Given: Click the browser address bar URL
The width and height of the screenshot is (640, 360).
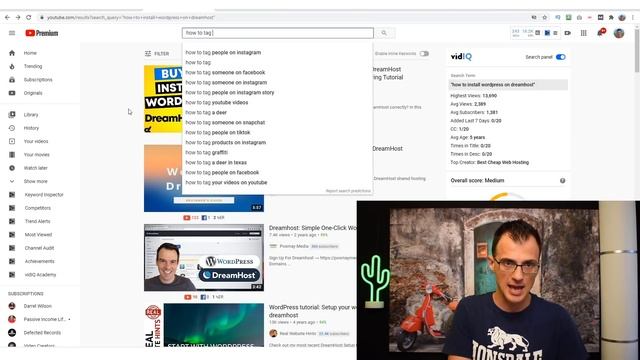Looking at the screenshot, I should tap(131, 18).
